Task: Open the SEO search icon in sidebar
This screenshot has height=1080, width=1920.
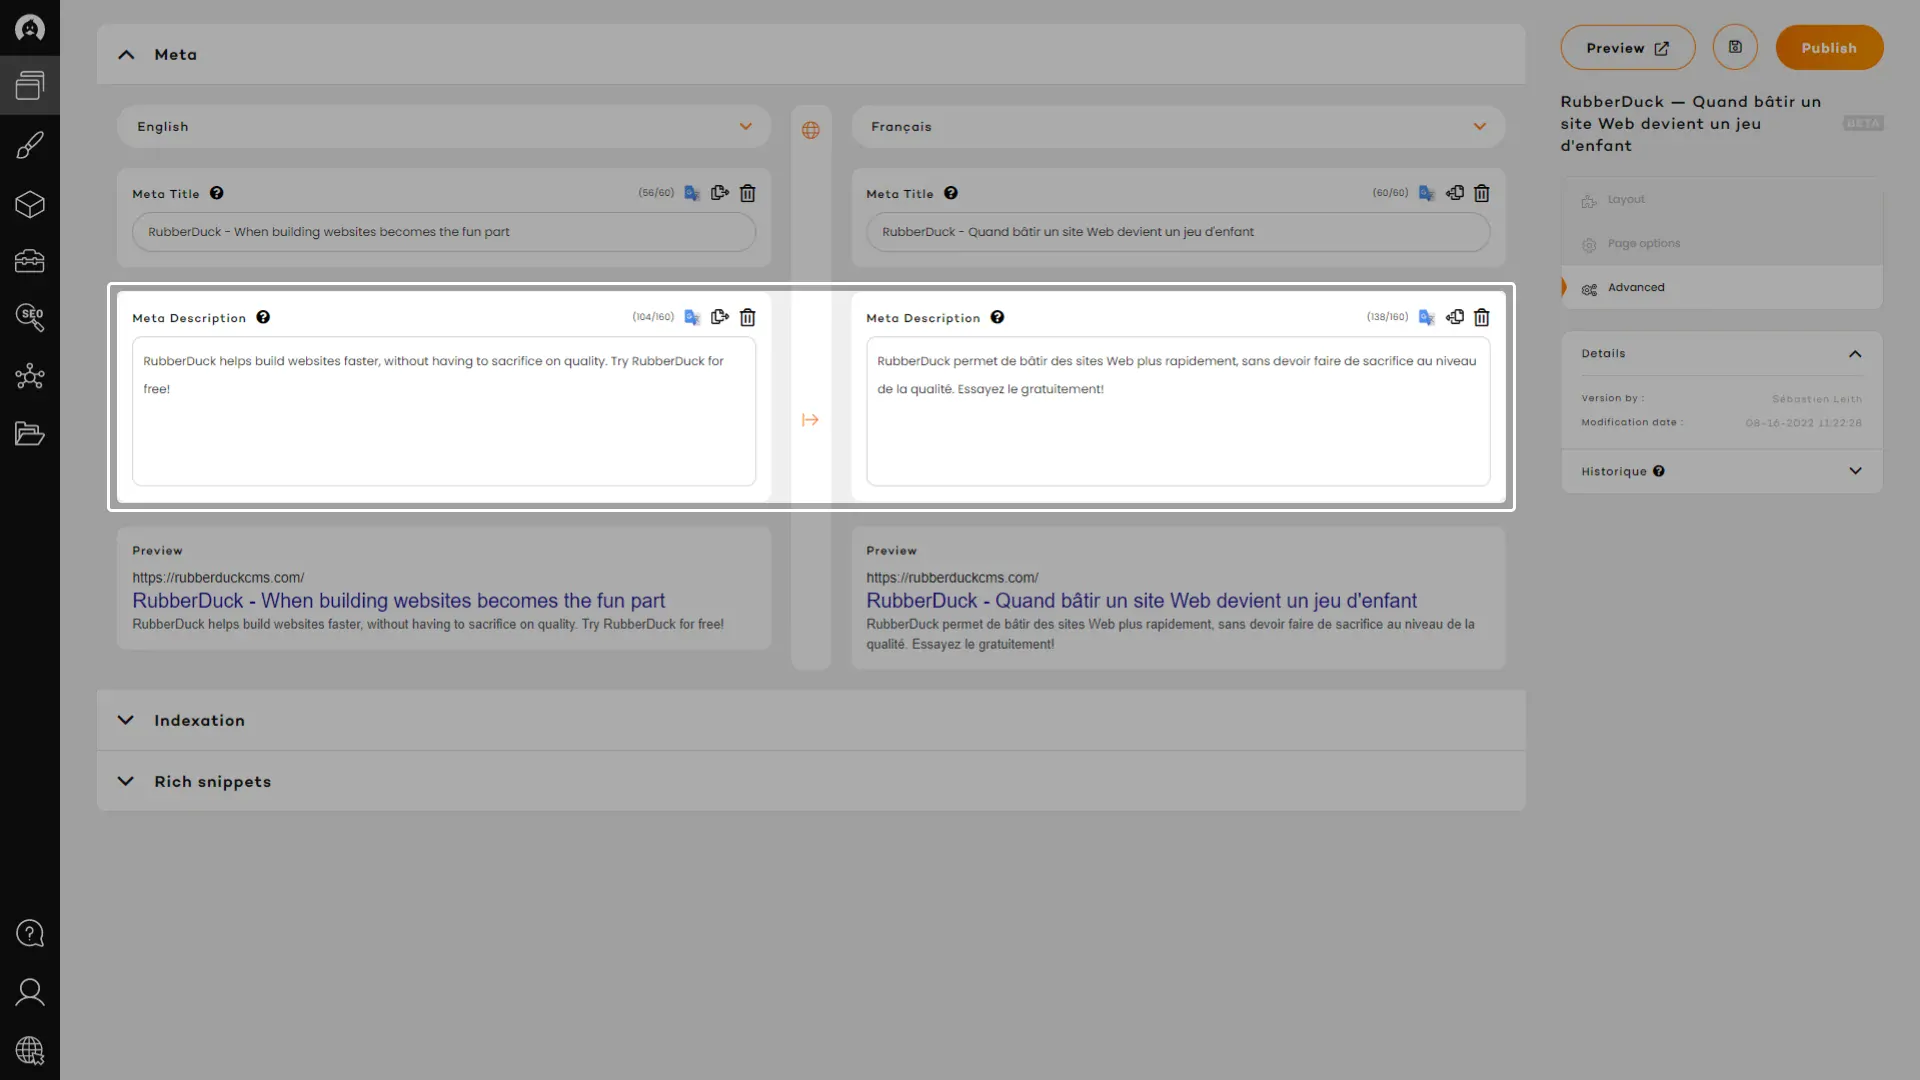Action: click(x=30, y=318)
